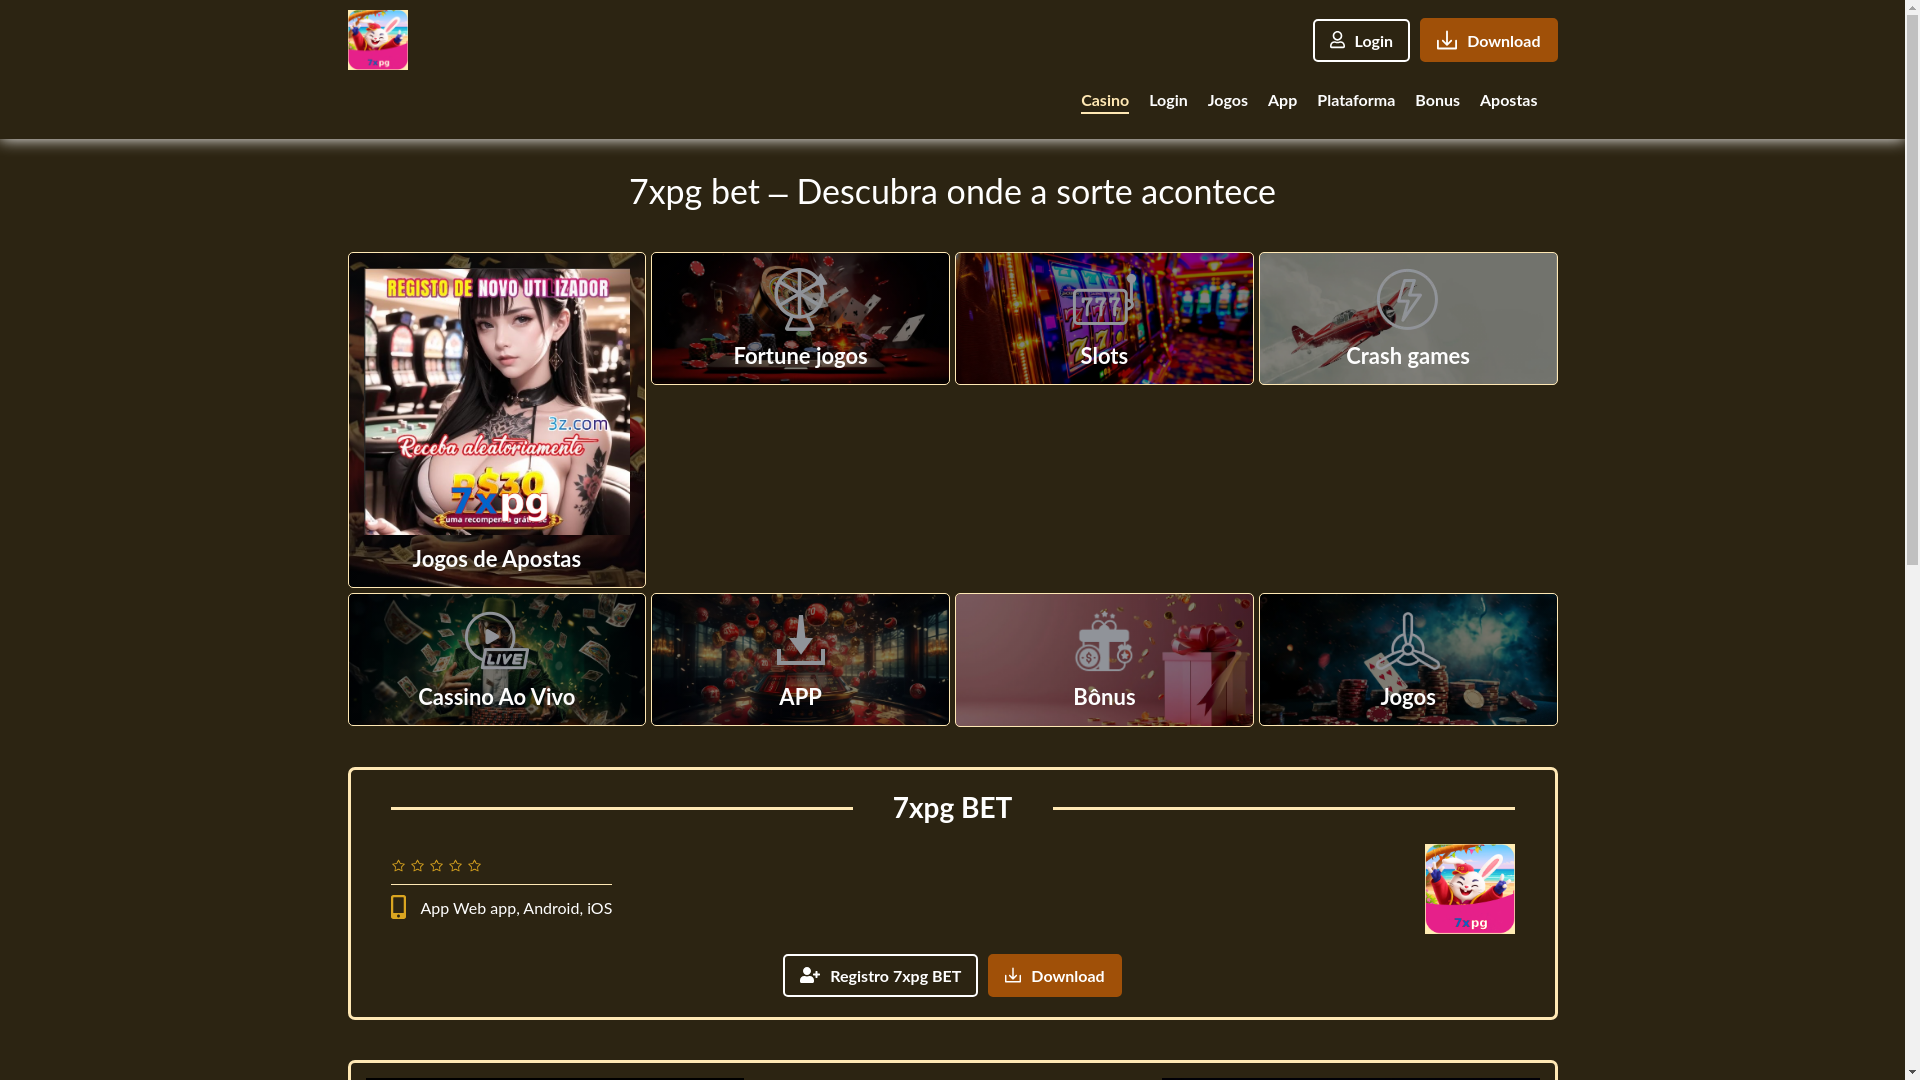Rate five stars in 7xpg BET rating
This screenshot has width=1920, height=1080.
475,866
